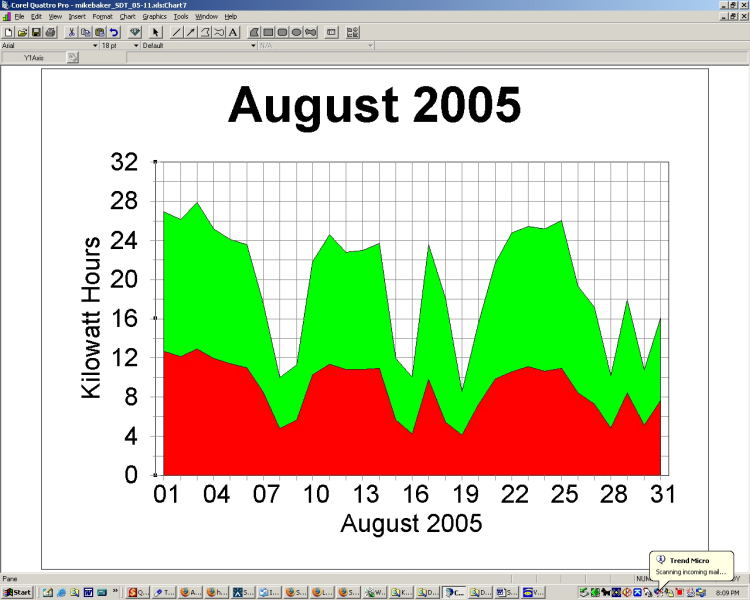This screenshot has width=750, height=600.
Task: Click the Print icon in toolbar
Action: (50, 32)
